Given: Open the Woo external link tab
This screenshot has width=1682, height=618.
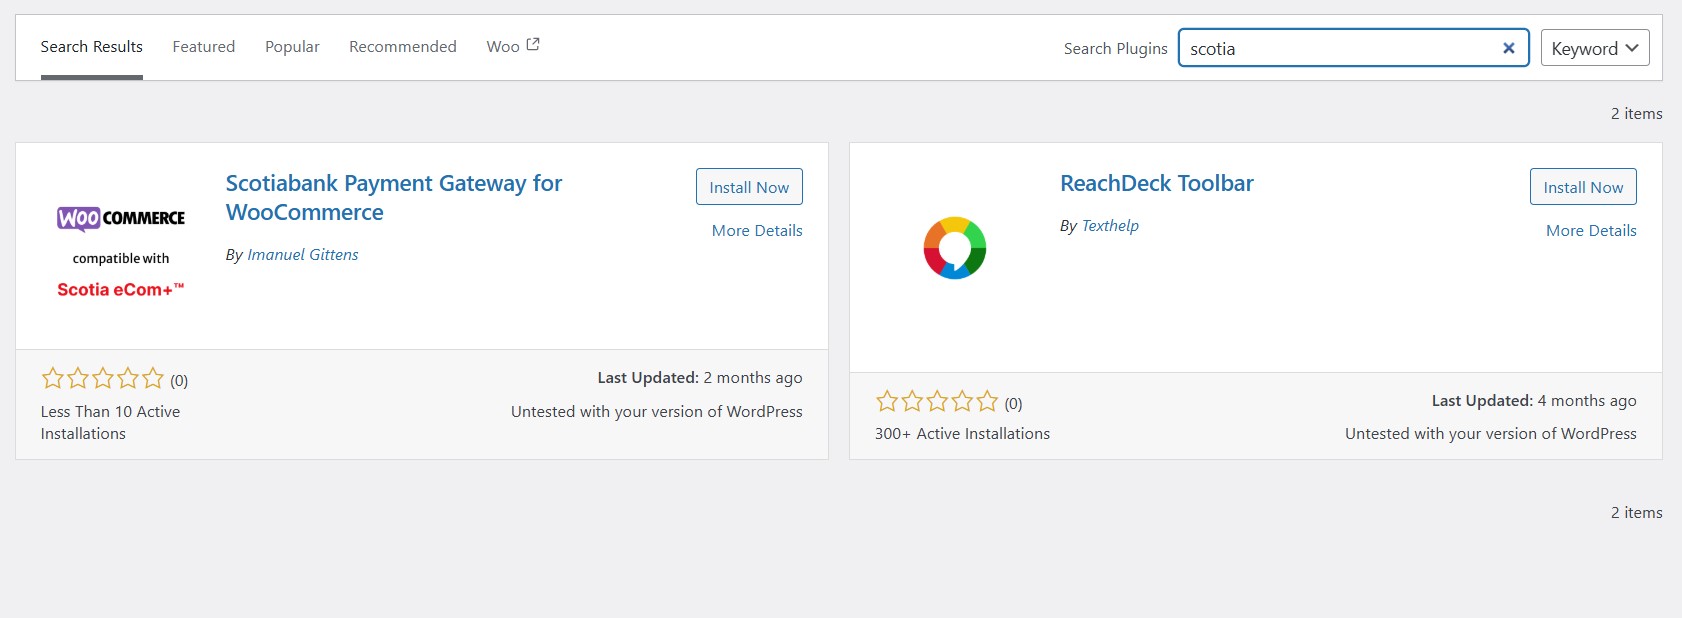Looking at the screenshot, I should [x=513, y=47].
